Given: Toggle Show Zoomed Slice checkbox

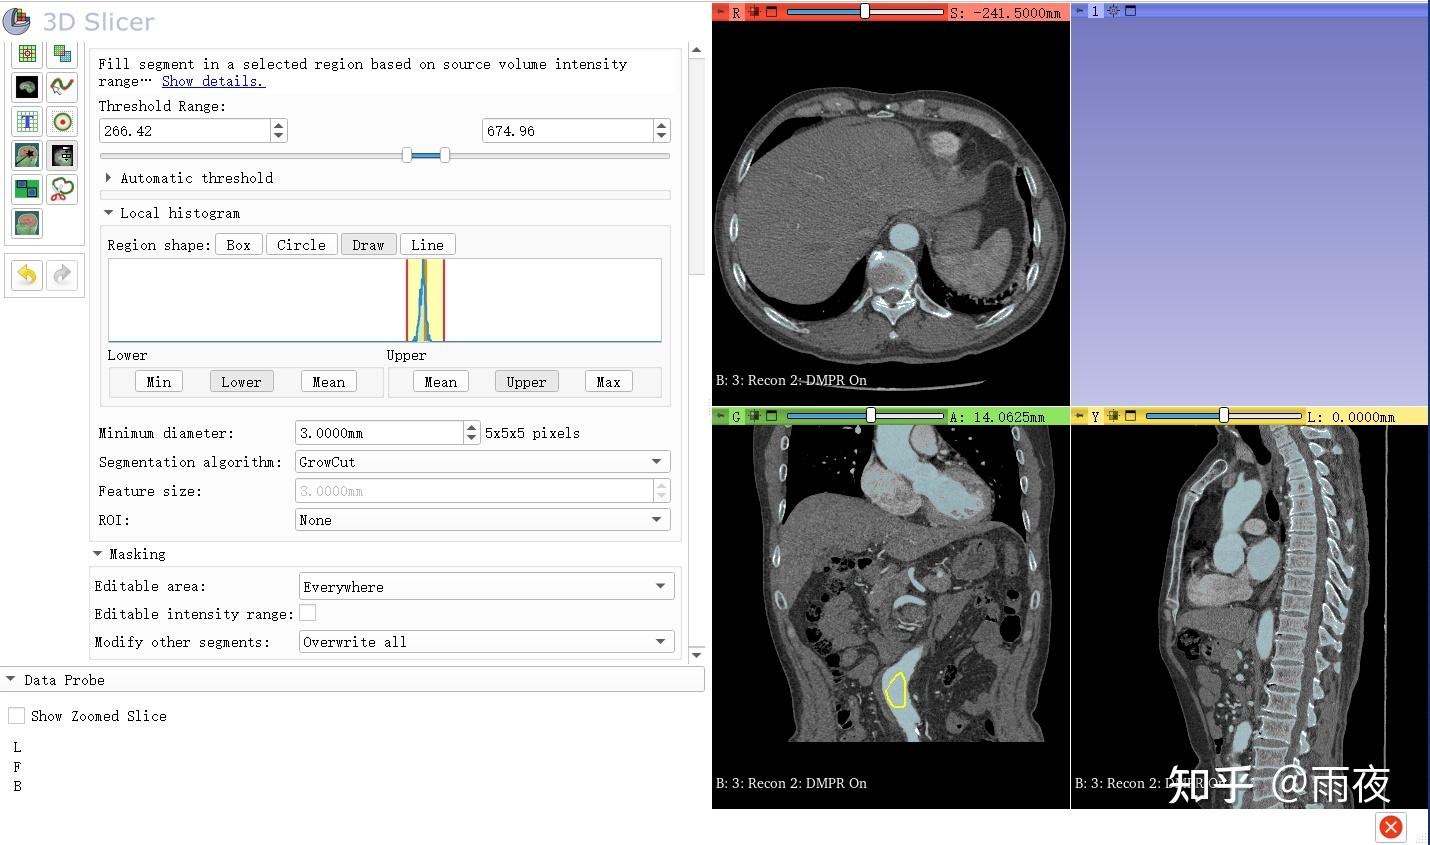Looking at the screenshot, I should pos(17,716).
